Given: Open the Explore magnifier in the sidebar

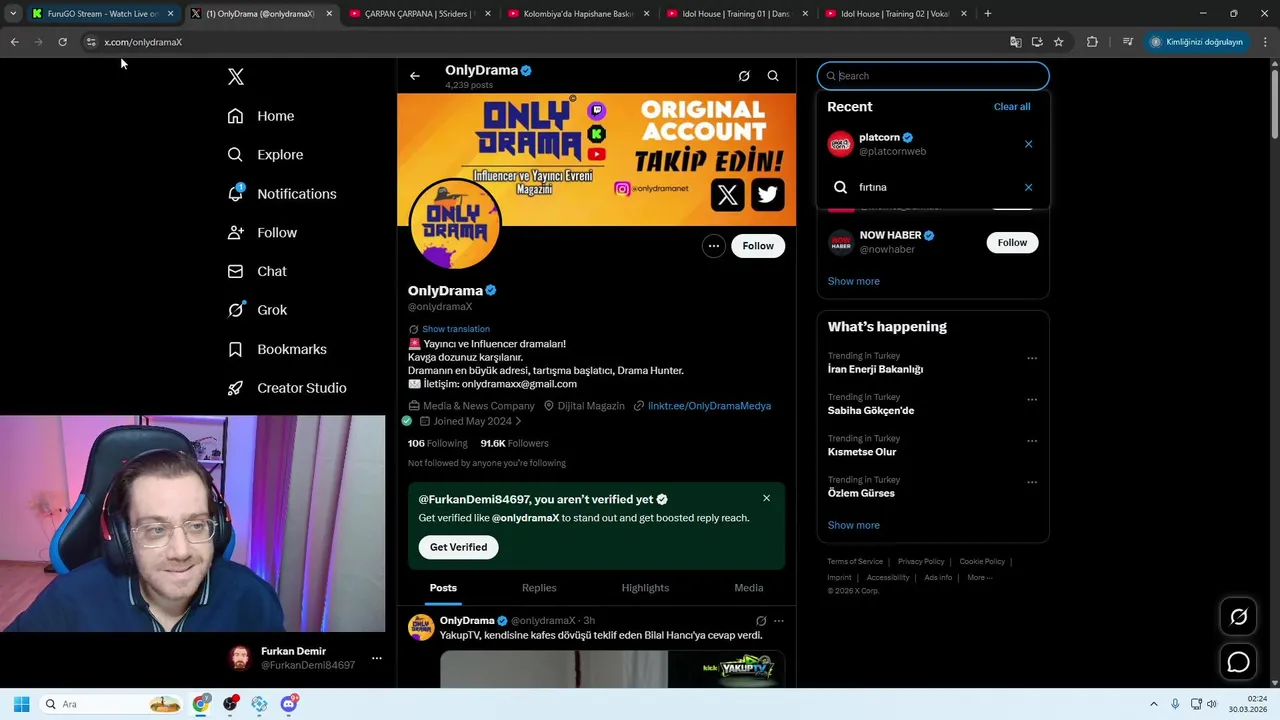Looking at the screenshot, I should [235, 155].
